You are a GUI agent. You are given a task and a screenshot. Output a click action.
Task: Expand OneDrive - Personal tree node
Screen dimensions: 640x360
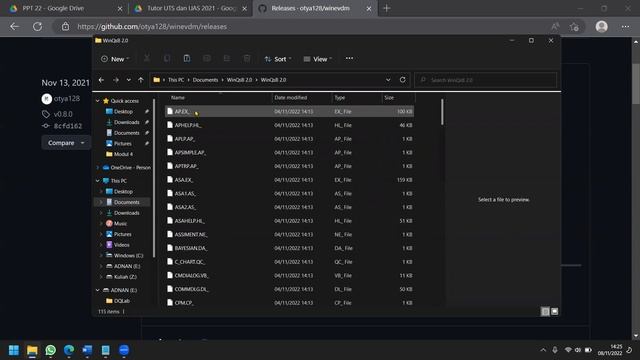[x=98, y=167]
